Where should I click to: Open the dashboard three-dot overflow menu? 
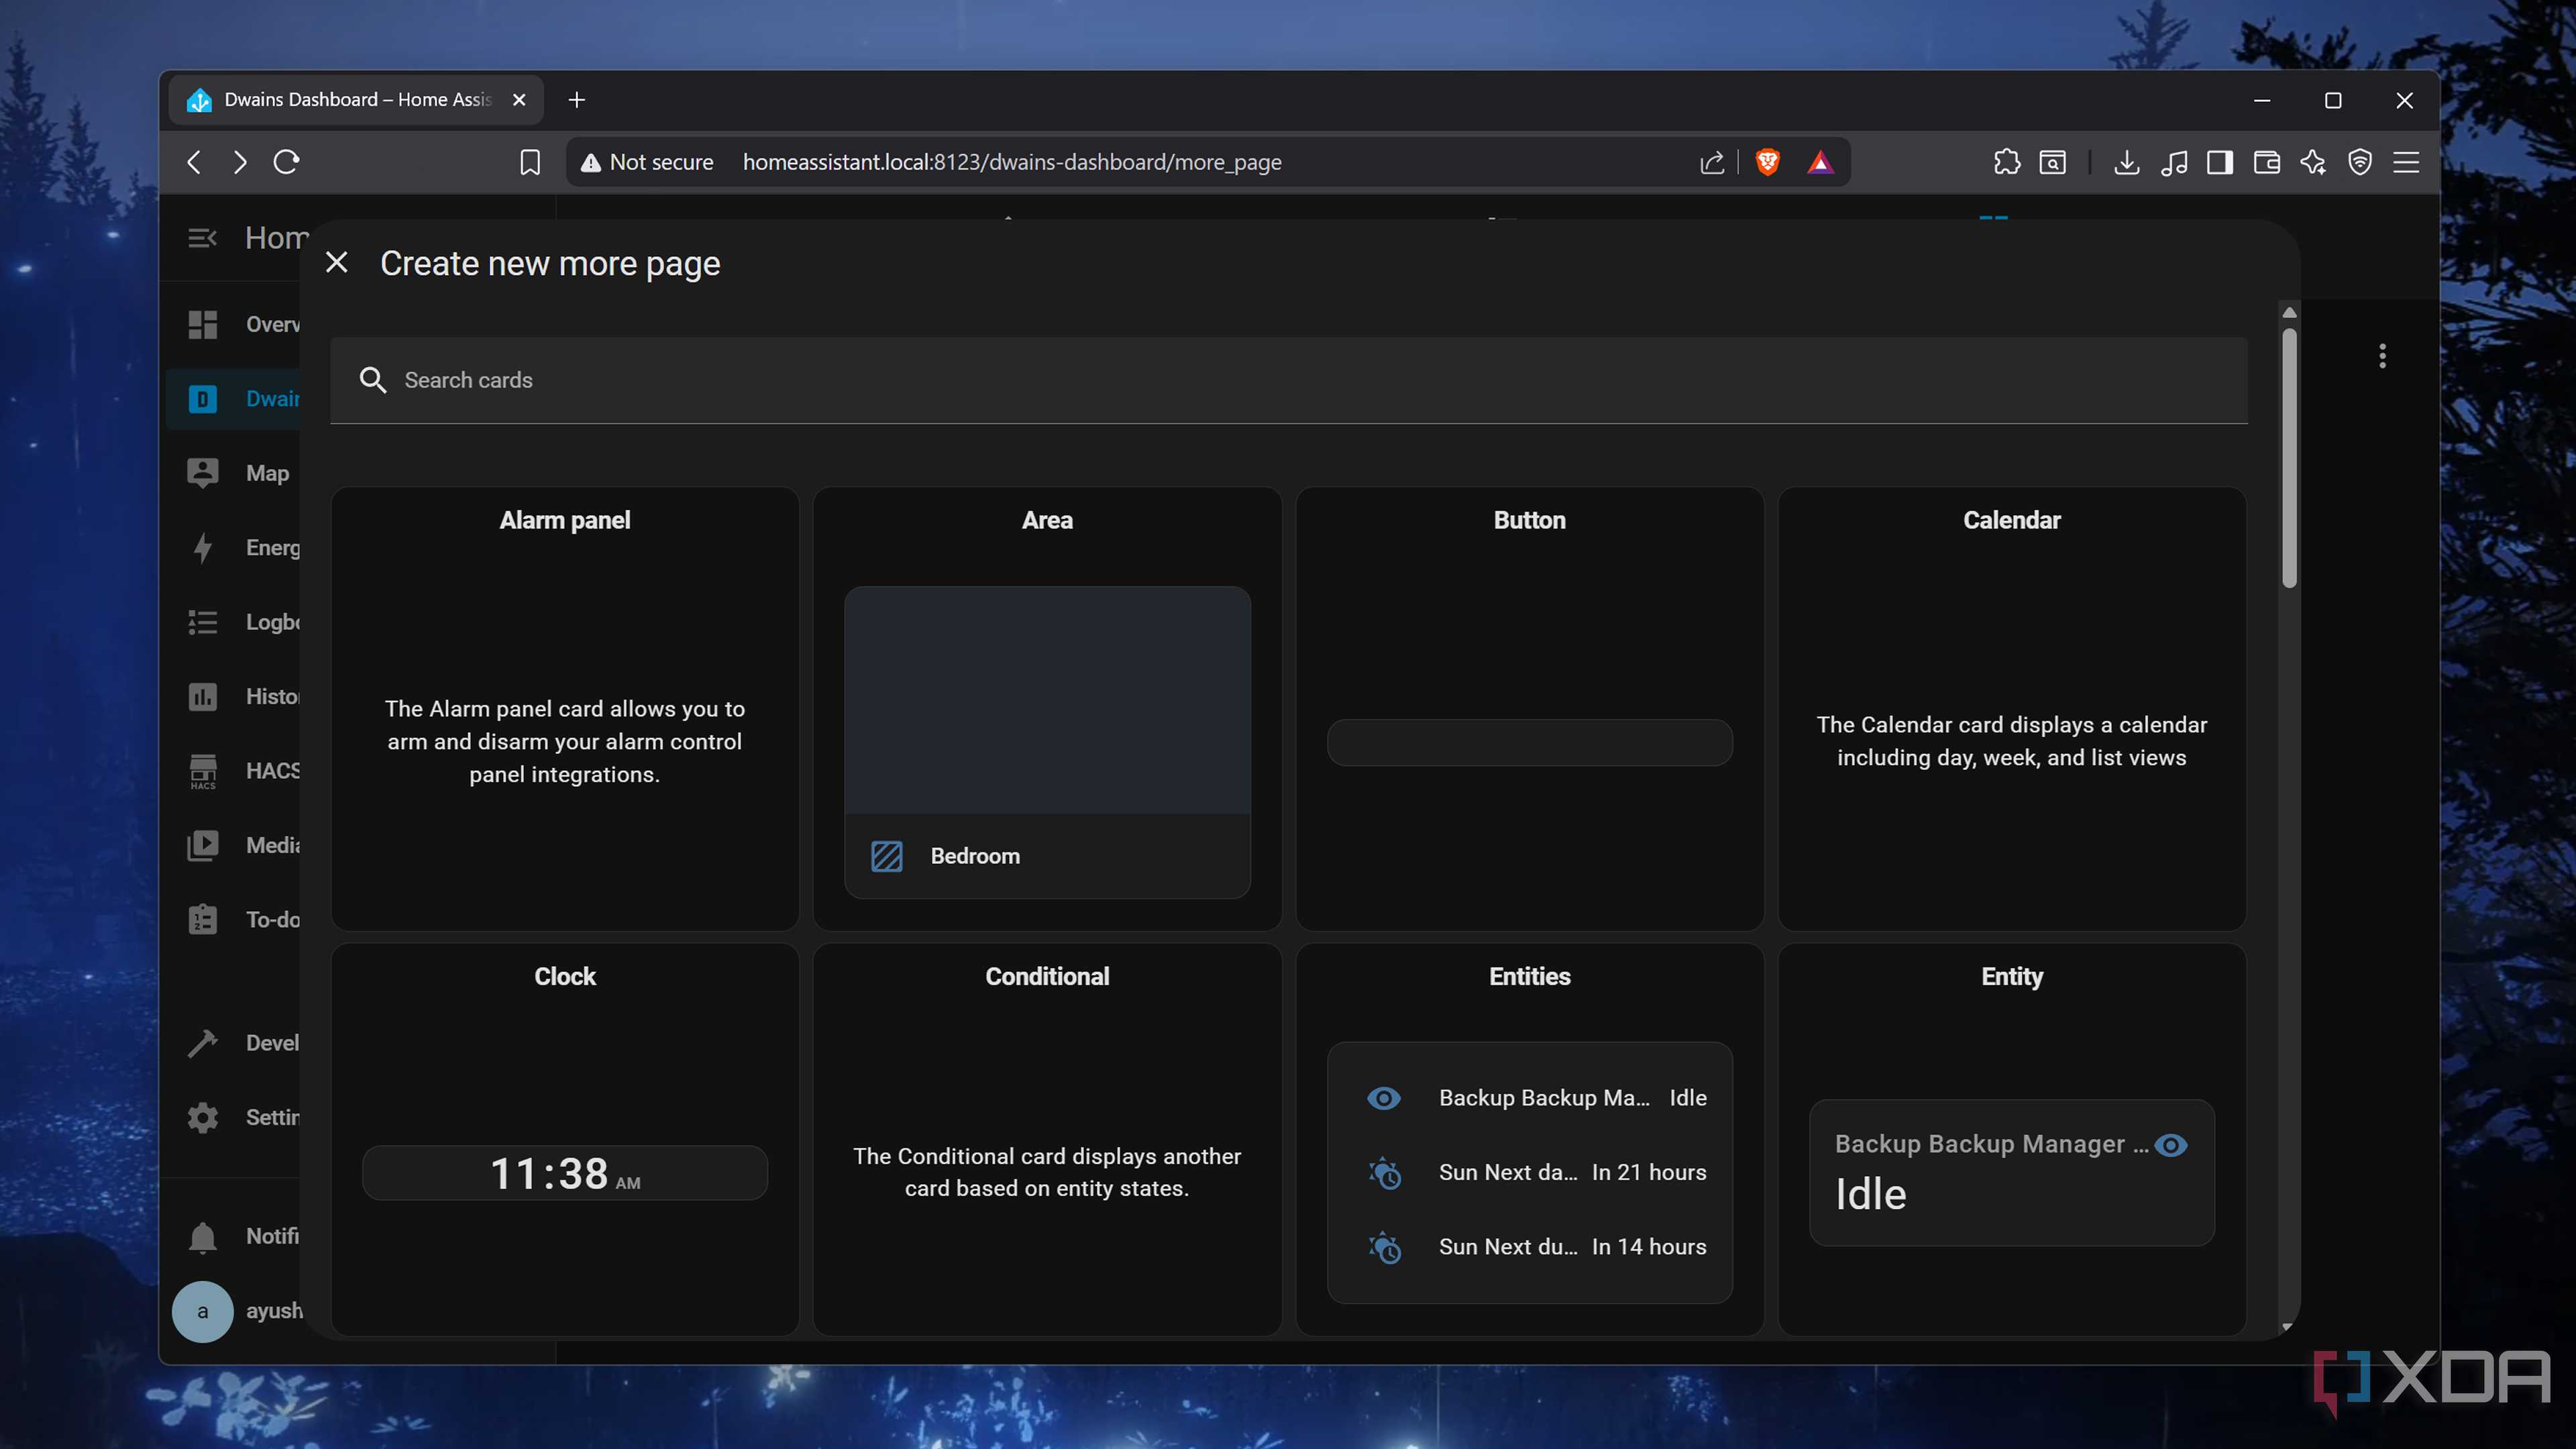pos(2382,356)
